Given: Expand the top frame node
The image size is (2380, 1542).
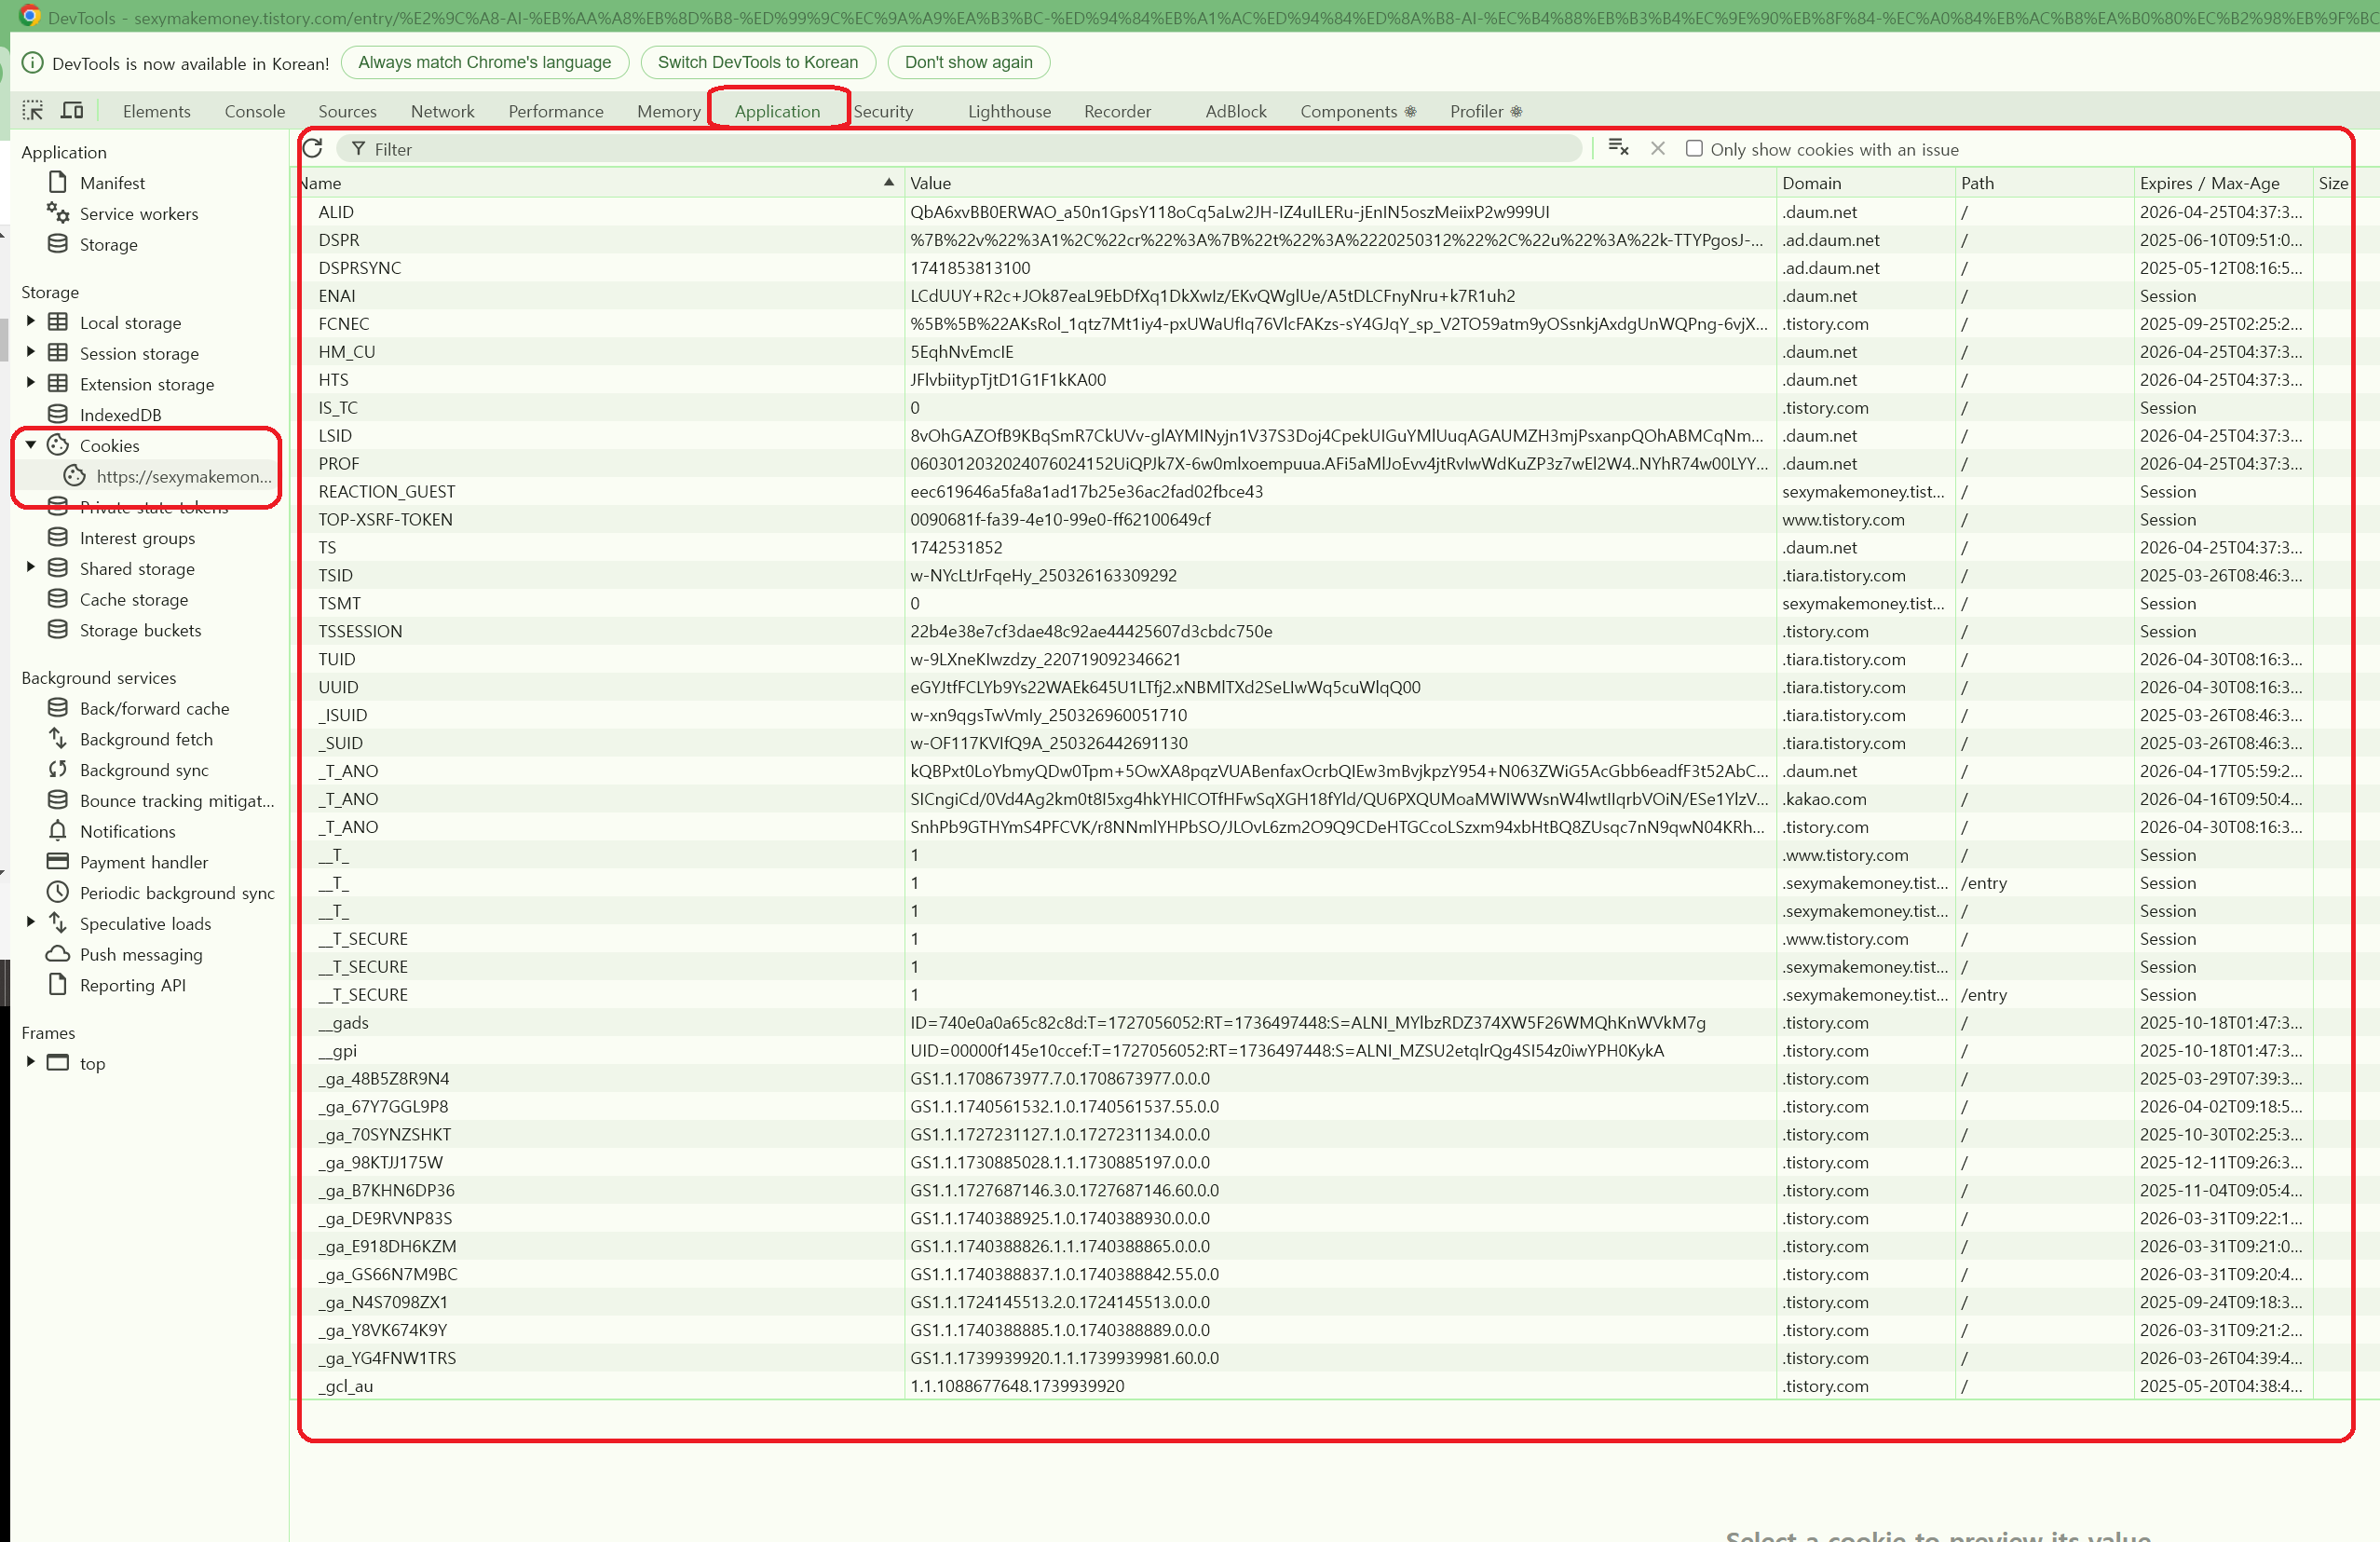Looking at the screenshot, I should pyautogui.click(x=31, y=1062).
